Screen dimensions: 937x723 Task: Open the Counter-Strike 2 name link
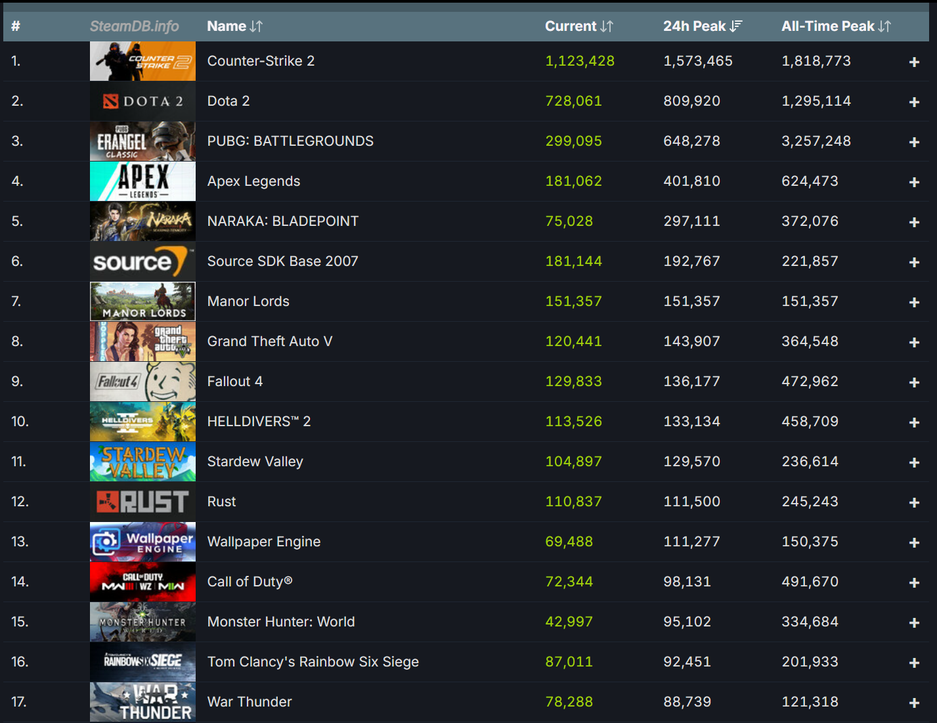coord(261,61)
